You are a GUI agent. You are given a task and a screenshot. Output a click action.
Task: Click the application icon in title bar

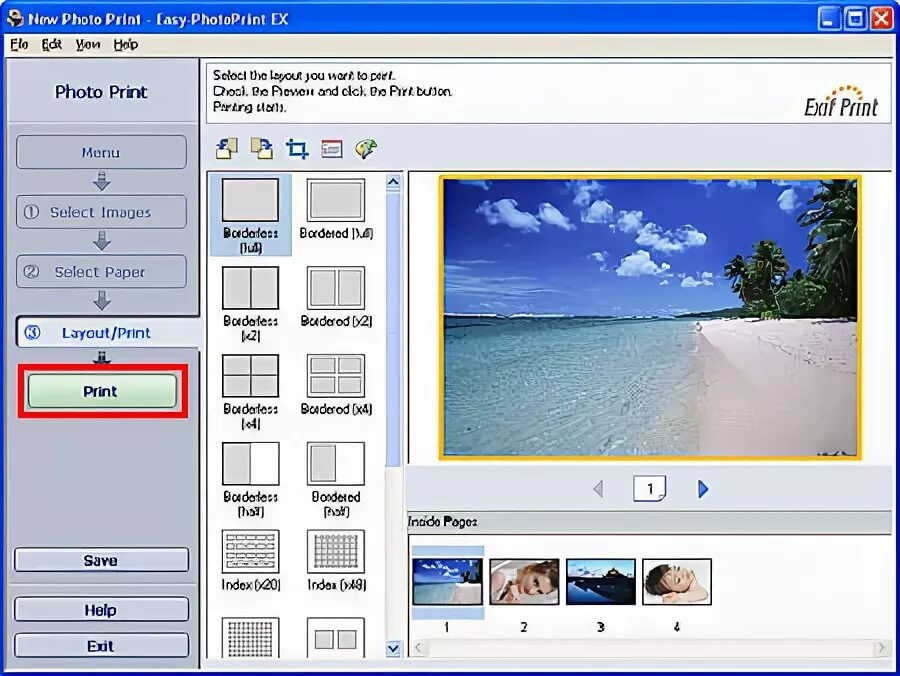[x=14, y=18]
